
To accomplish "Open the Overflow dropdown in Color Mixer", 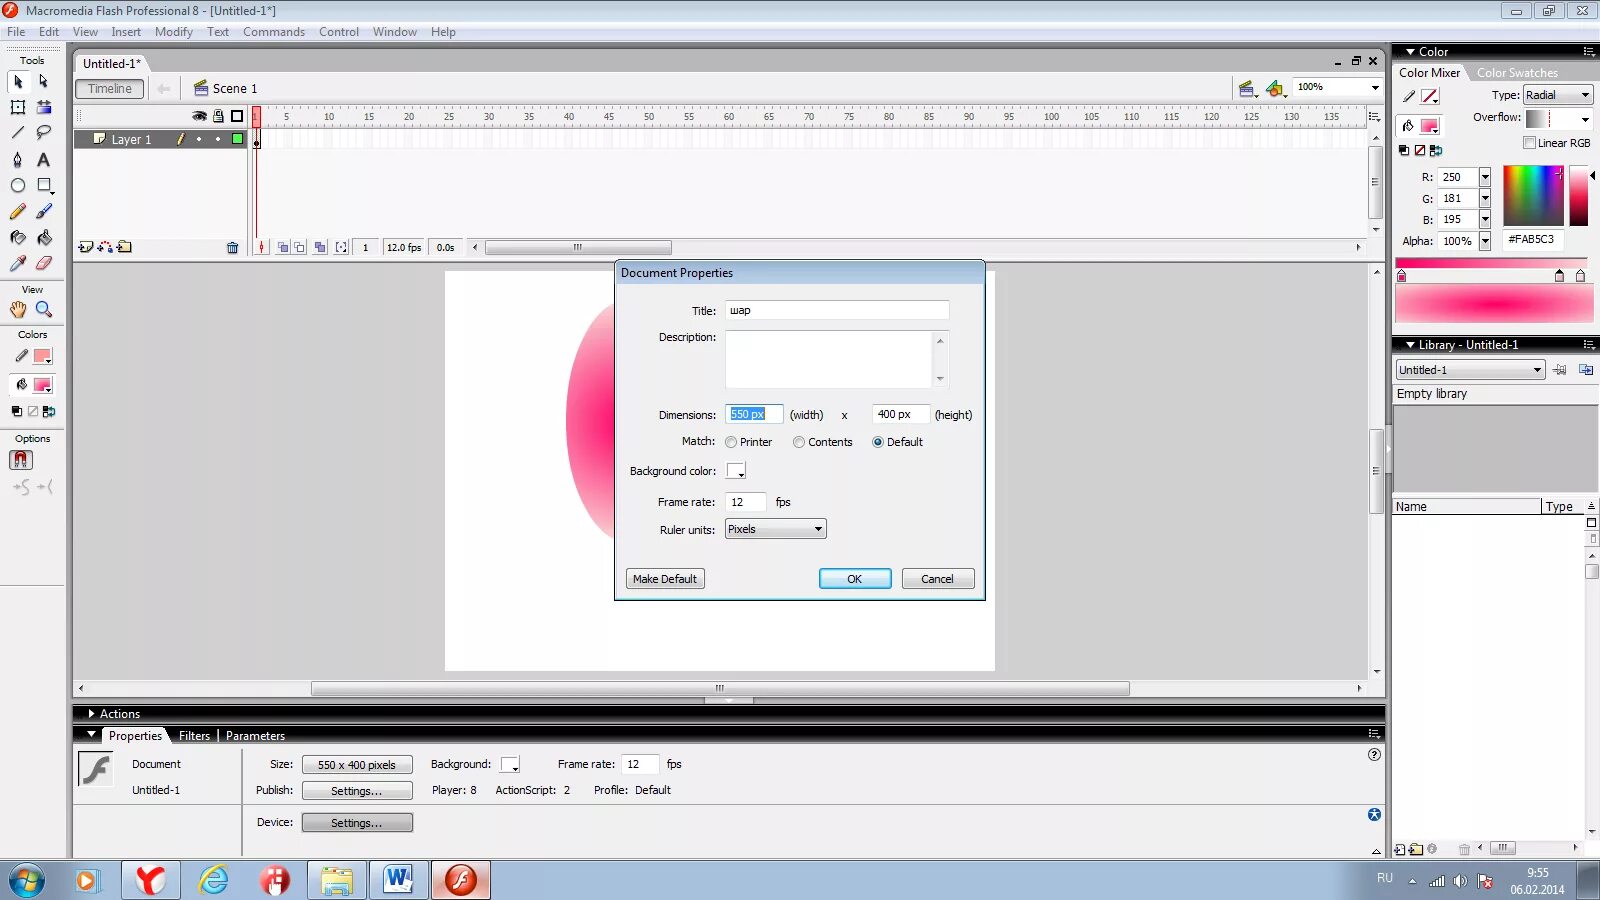I will 1558,119.
